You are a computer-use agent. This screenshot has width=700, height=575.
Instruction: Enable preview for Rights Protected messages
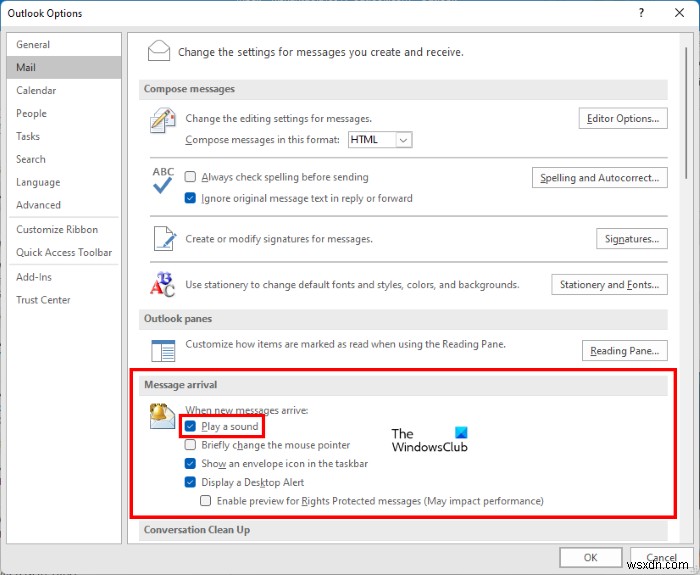205,500
